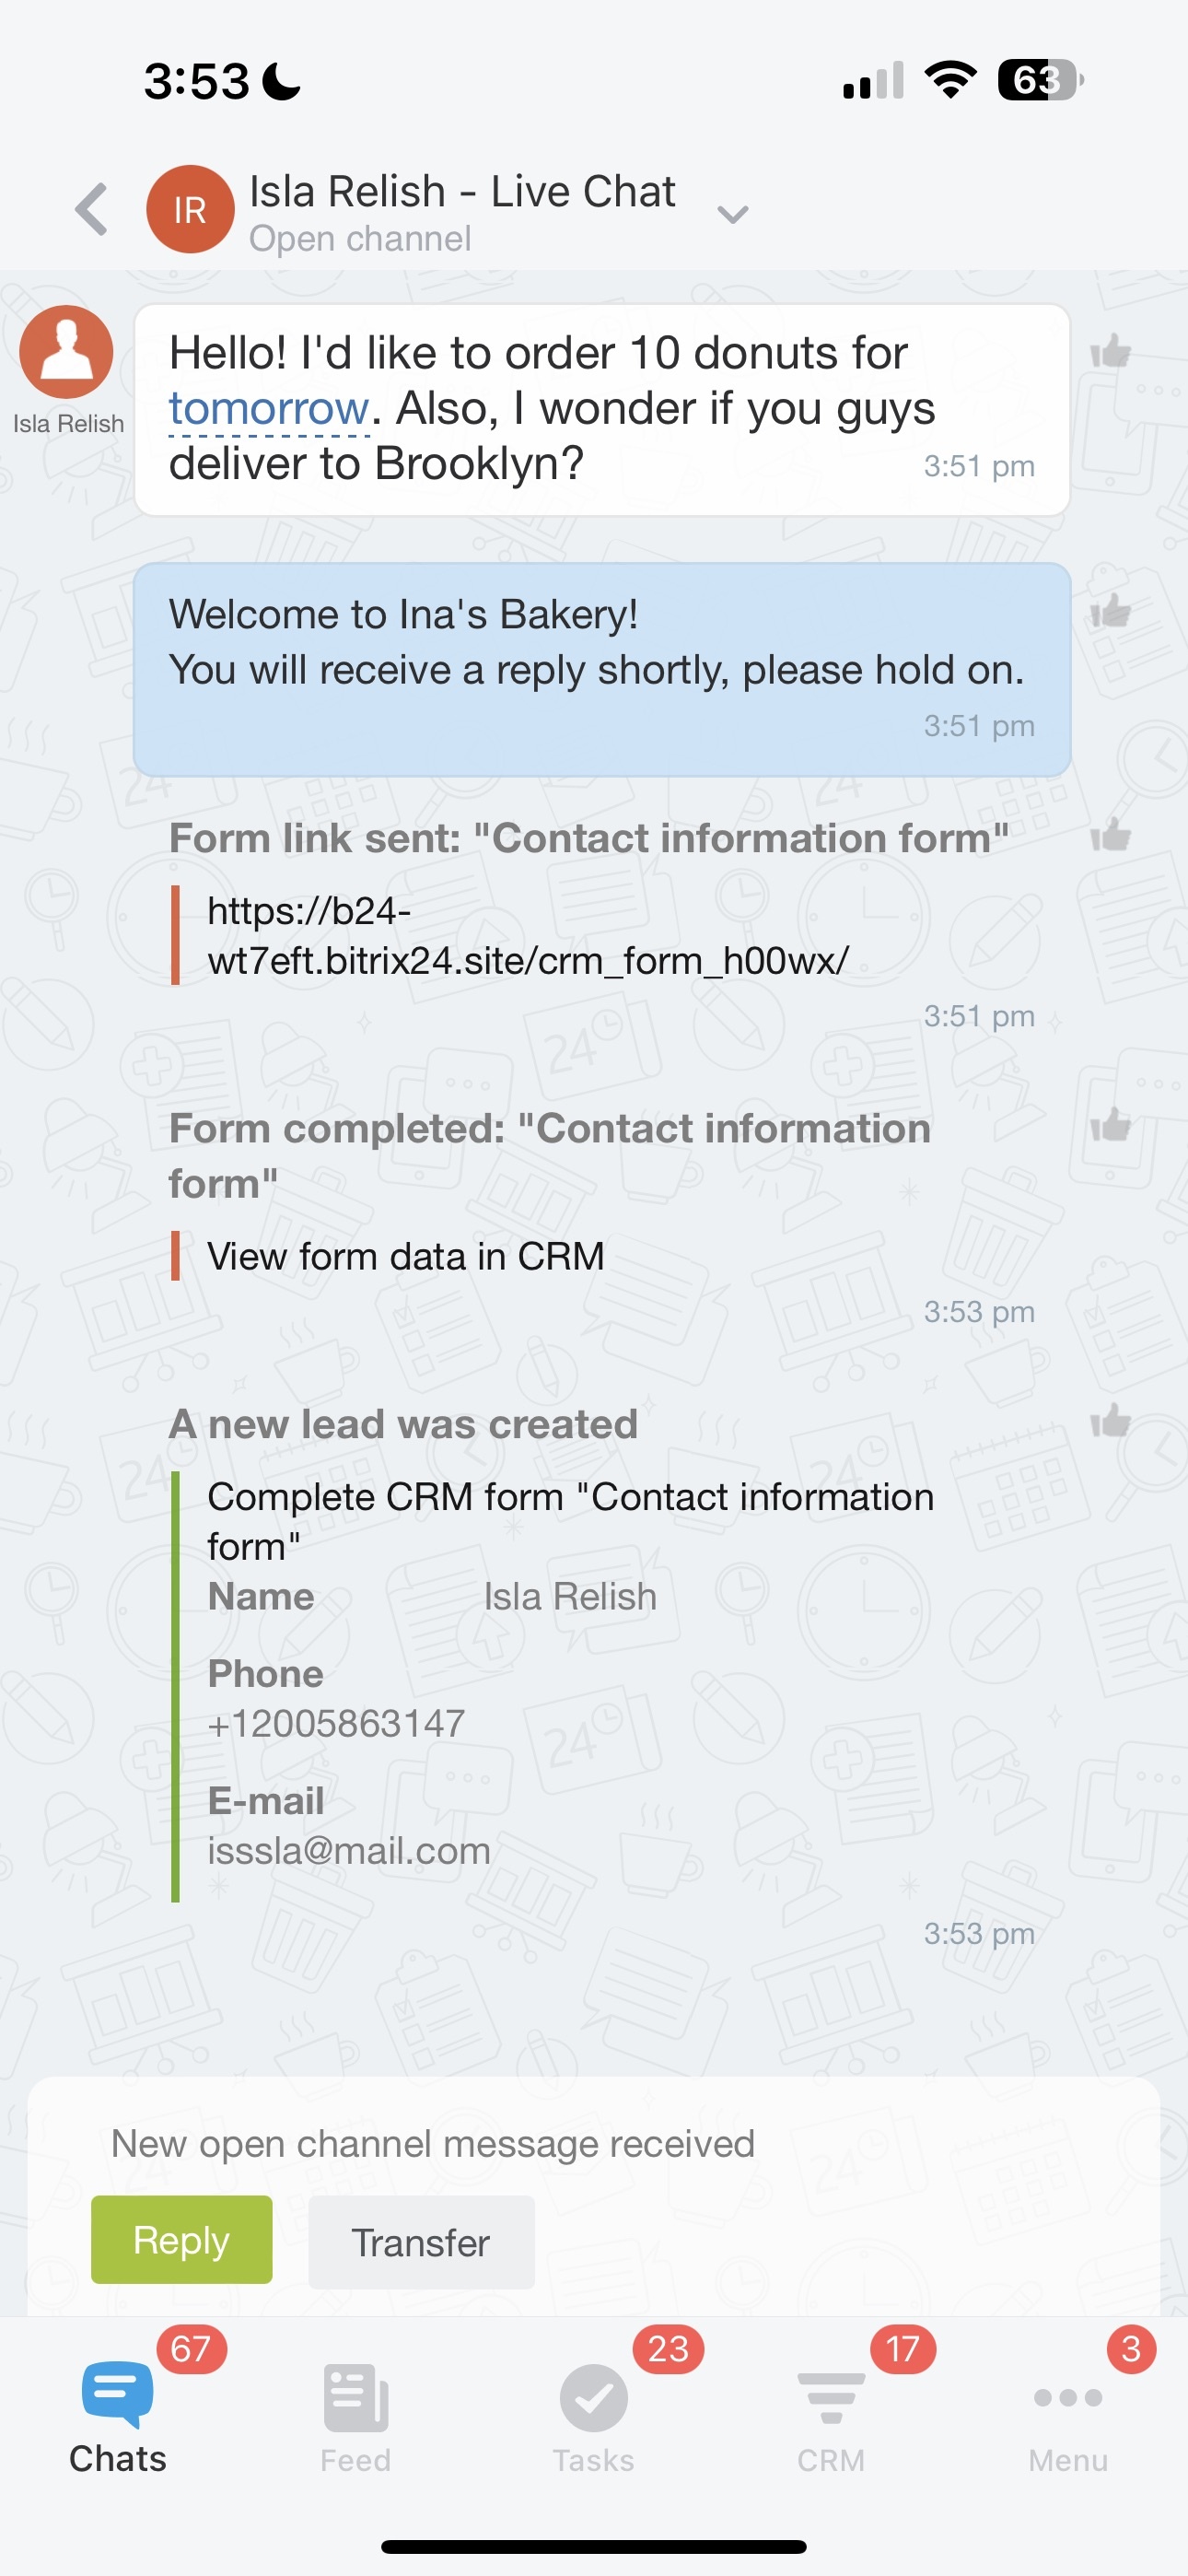Like the donut order message
The height and width of the screenshot is (2576, 1188).
click(1110, 351)
